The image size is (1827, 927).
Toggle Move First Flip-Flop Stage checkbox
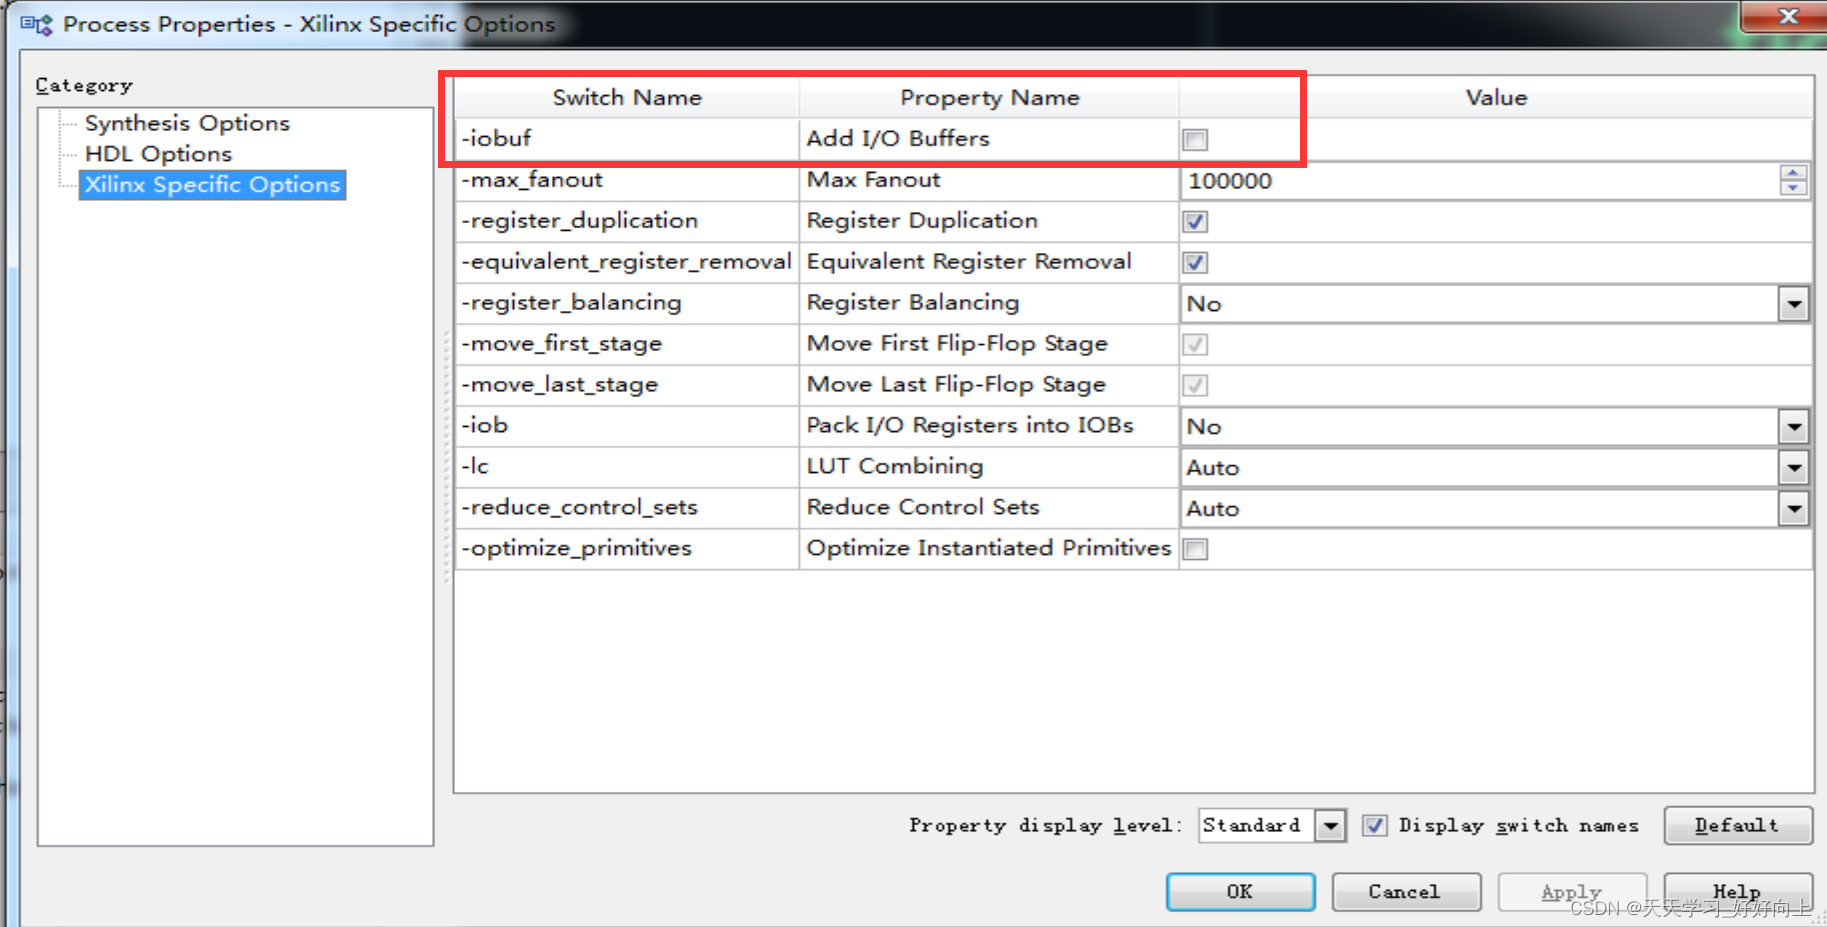pos(1195,345)
